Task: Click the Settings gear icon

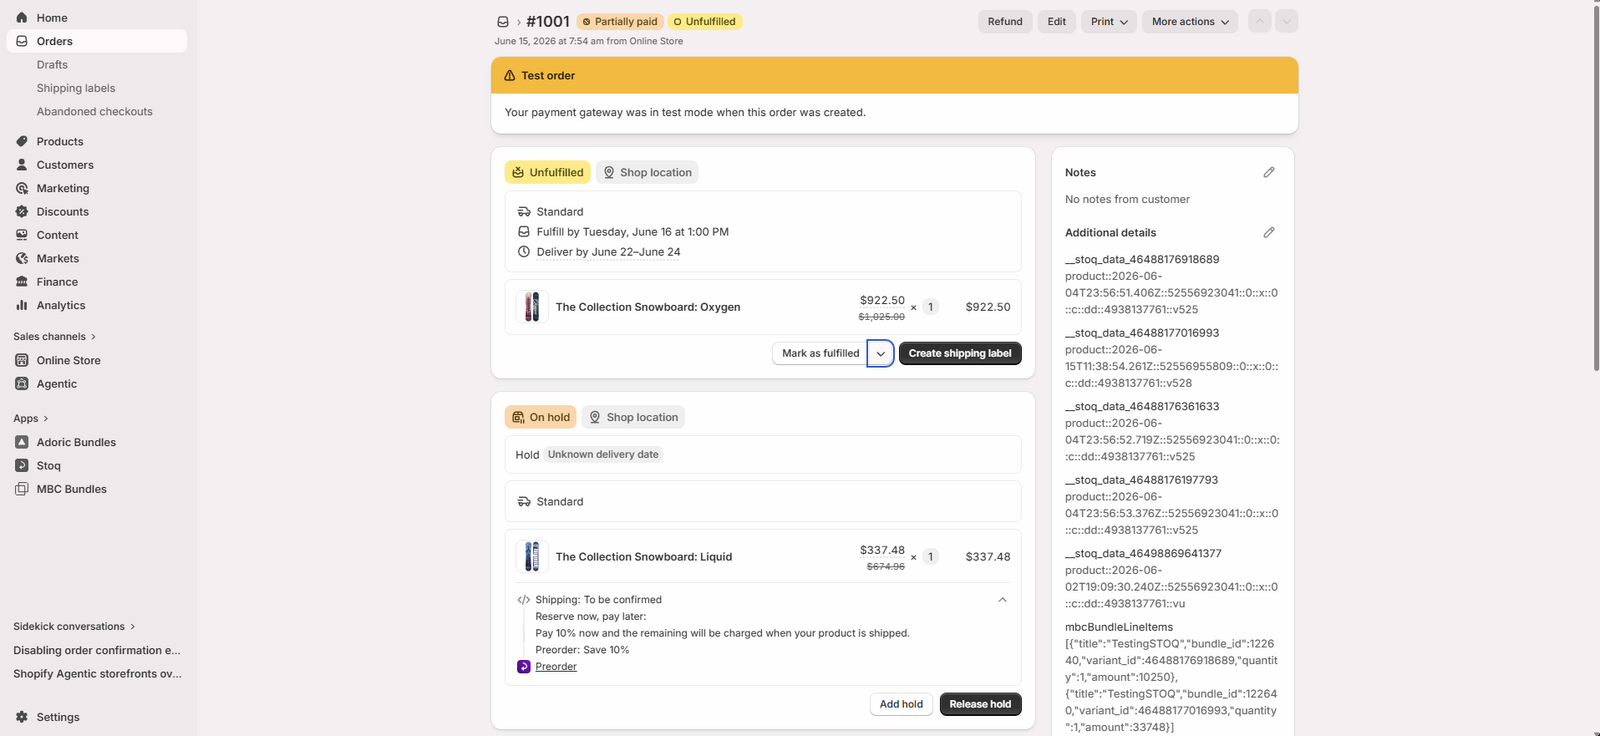Action: (x=22, y=717)
